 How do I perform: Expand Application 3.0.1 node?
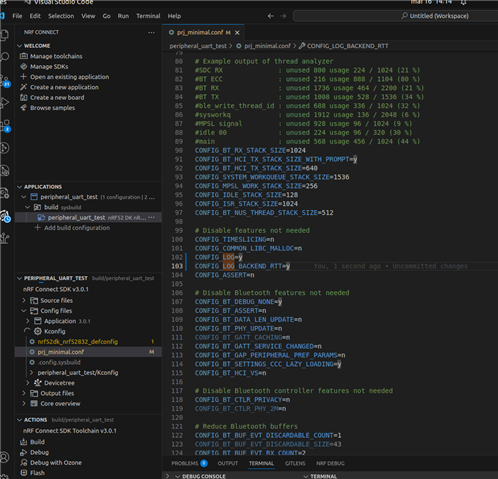(28, 321)
